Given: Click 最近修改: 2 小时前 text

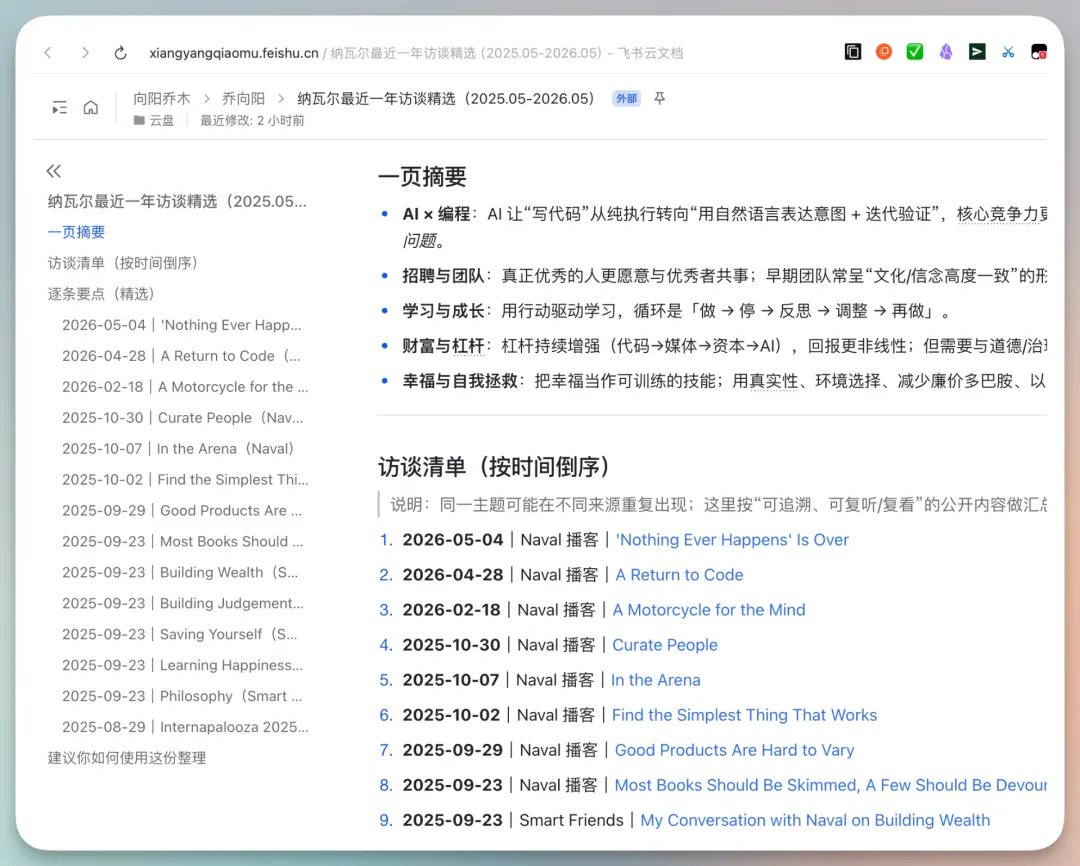Looking at the screenshot, I should (252, 121).
